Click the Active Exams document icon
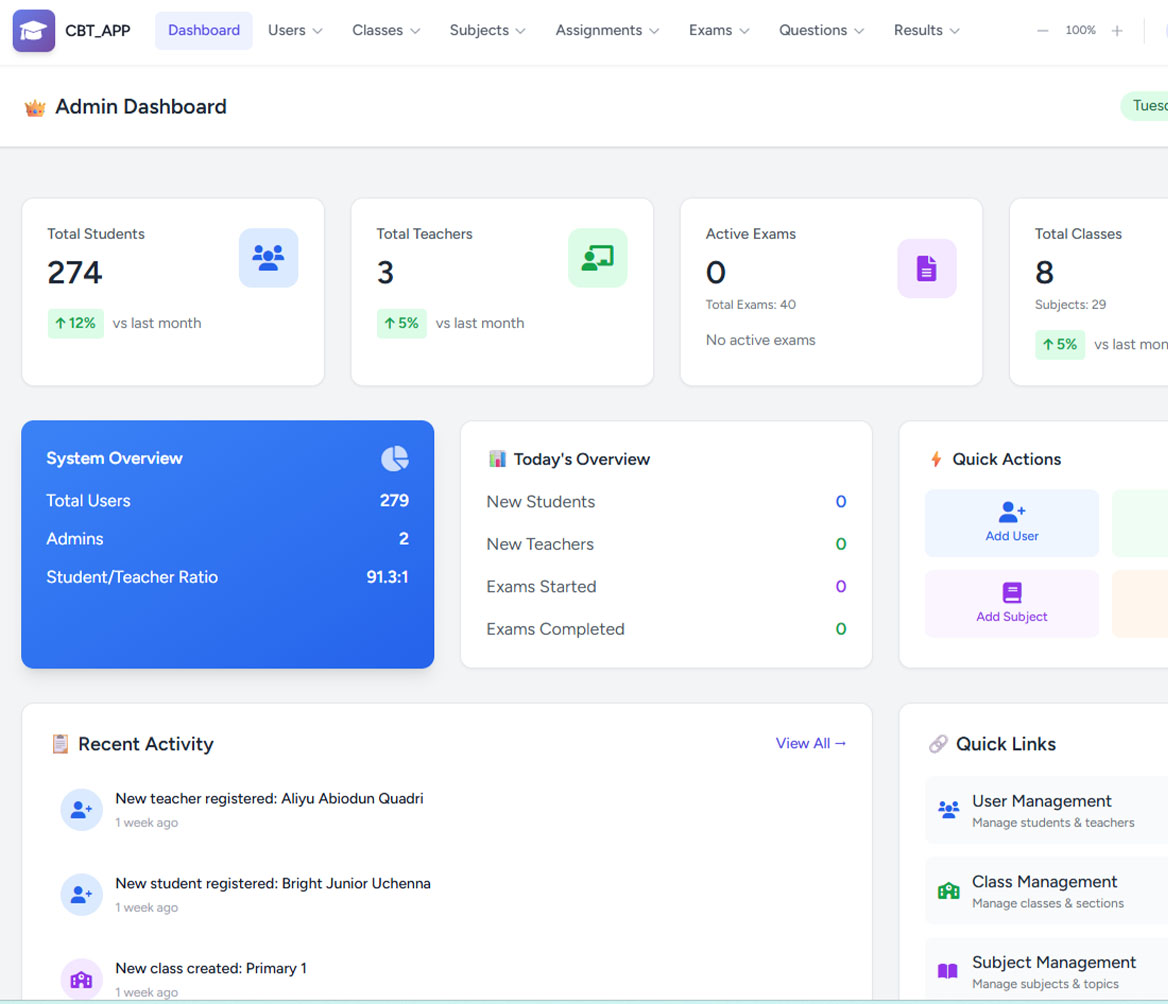Viewport: 1168px width, 1004px height. click(926, 268)
